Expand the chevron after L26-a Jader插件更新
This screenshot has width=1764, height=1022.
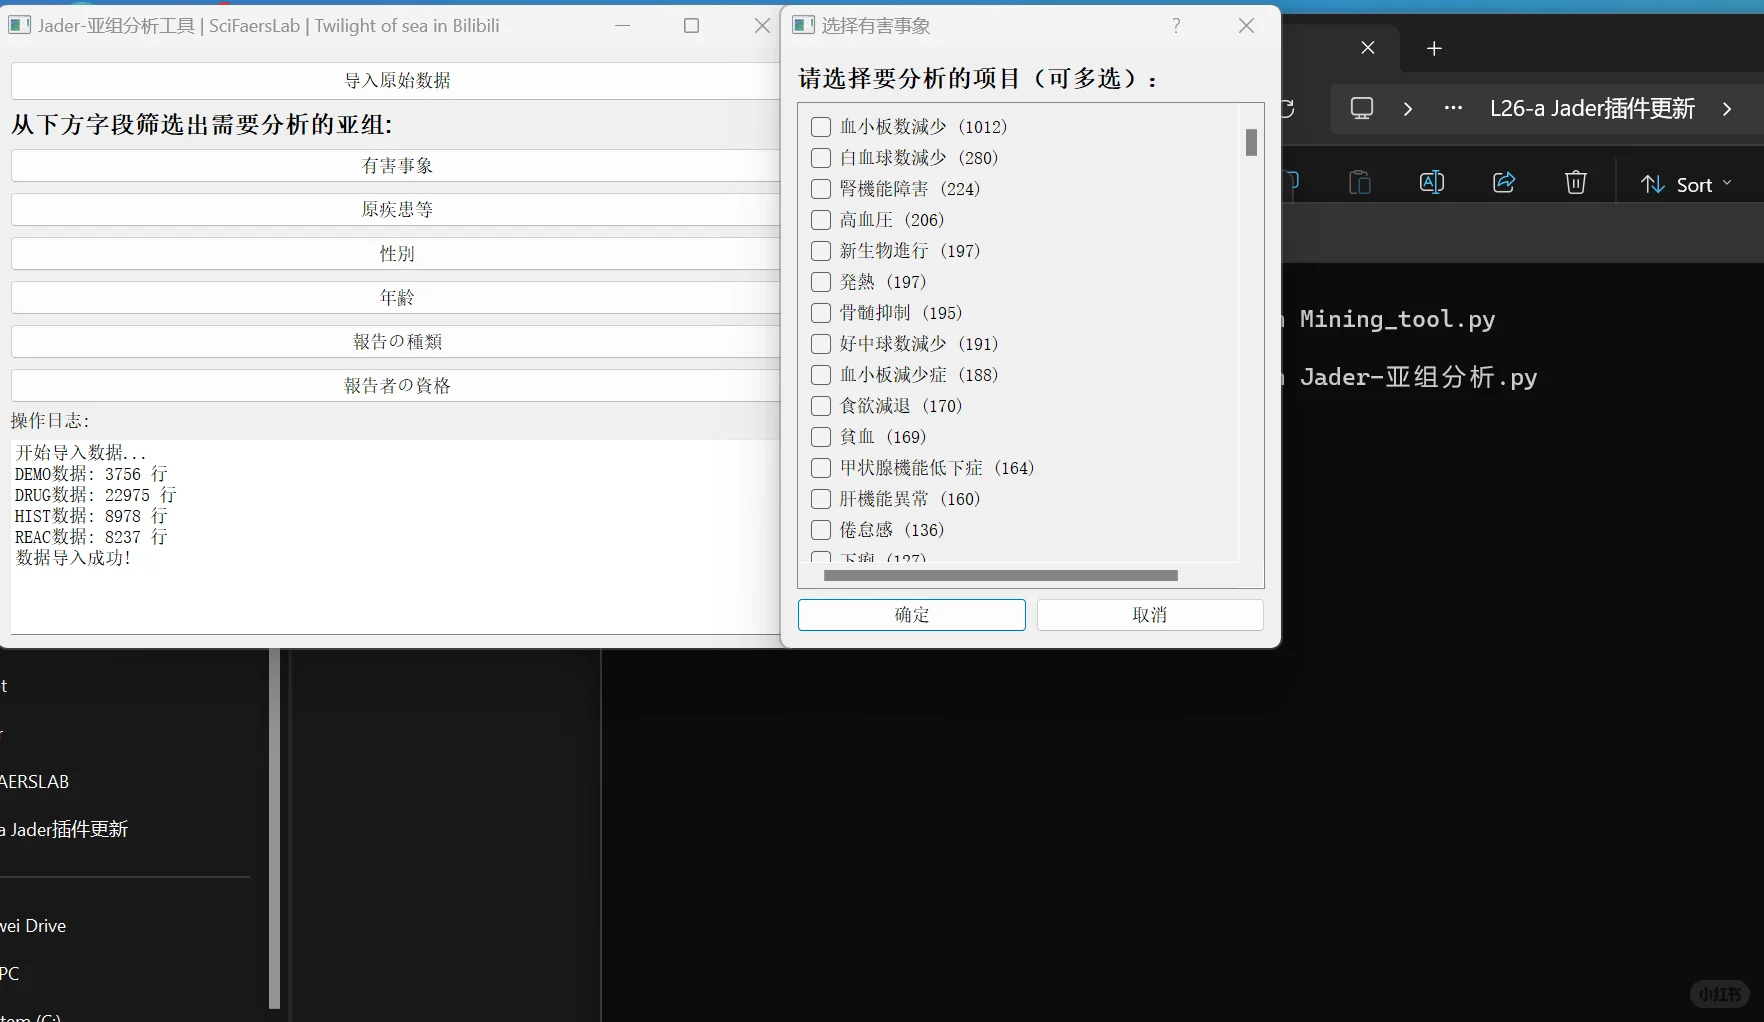pyautogui.click(x=1727, y=109)
